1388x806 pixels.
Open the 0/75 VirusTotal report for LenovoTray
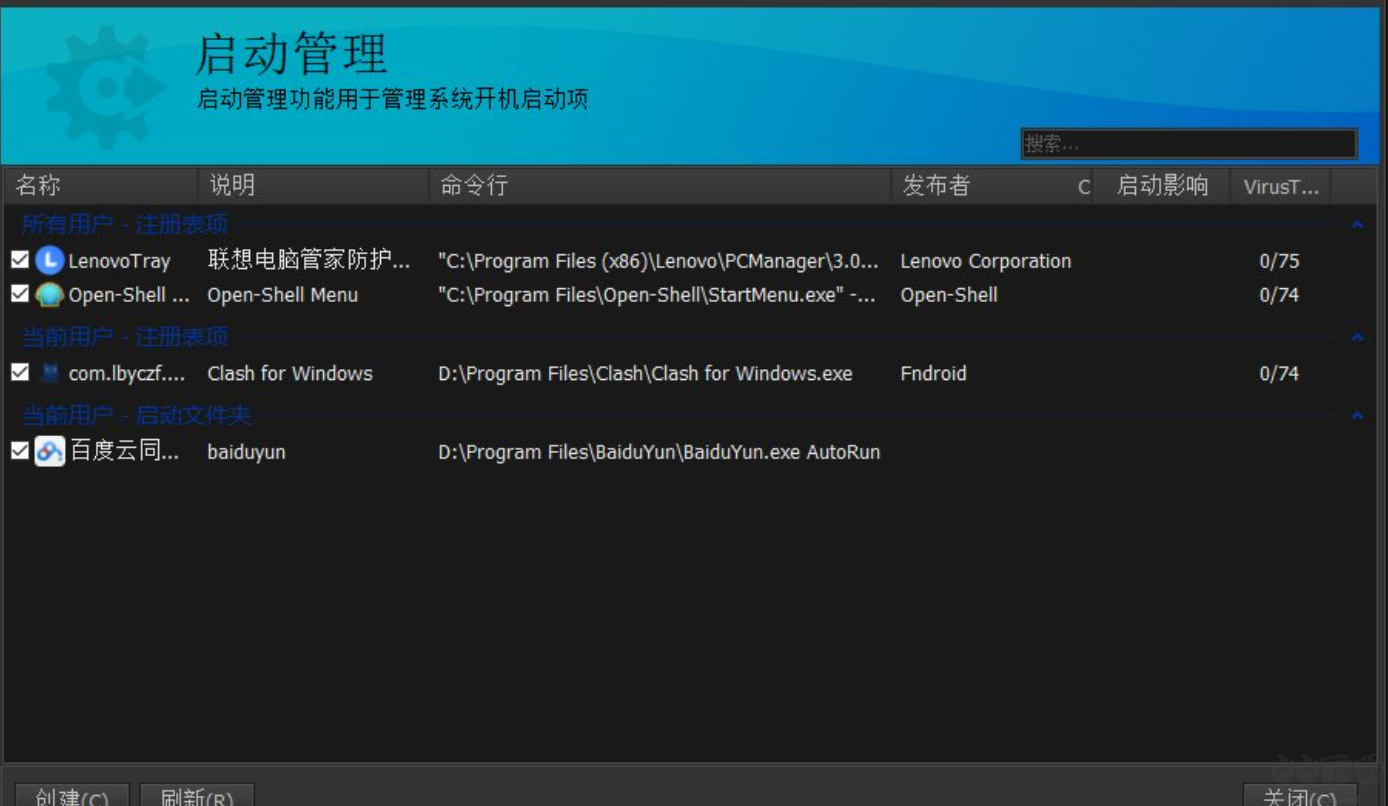pyautogui.click(x=1280, y=261)
